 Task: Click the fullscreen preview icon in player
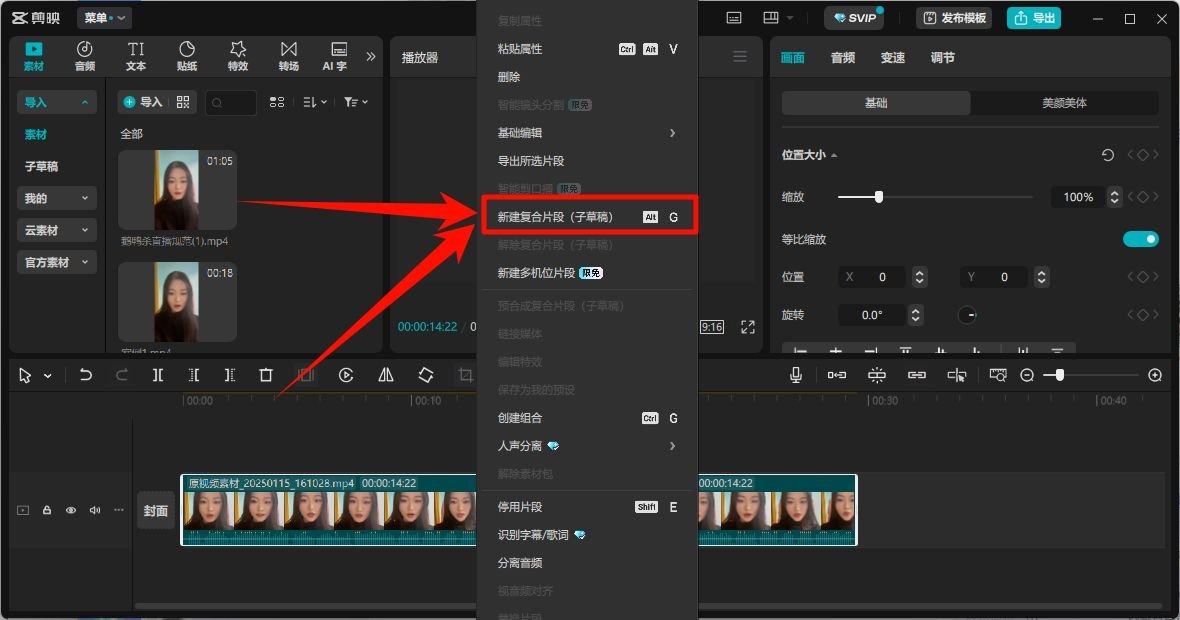coord(748,327)
